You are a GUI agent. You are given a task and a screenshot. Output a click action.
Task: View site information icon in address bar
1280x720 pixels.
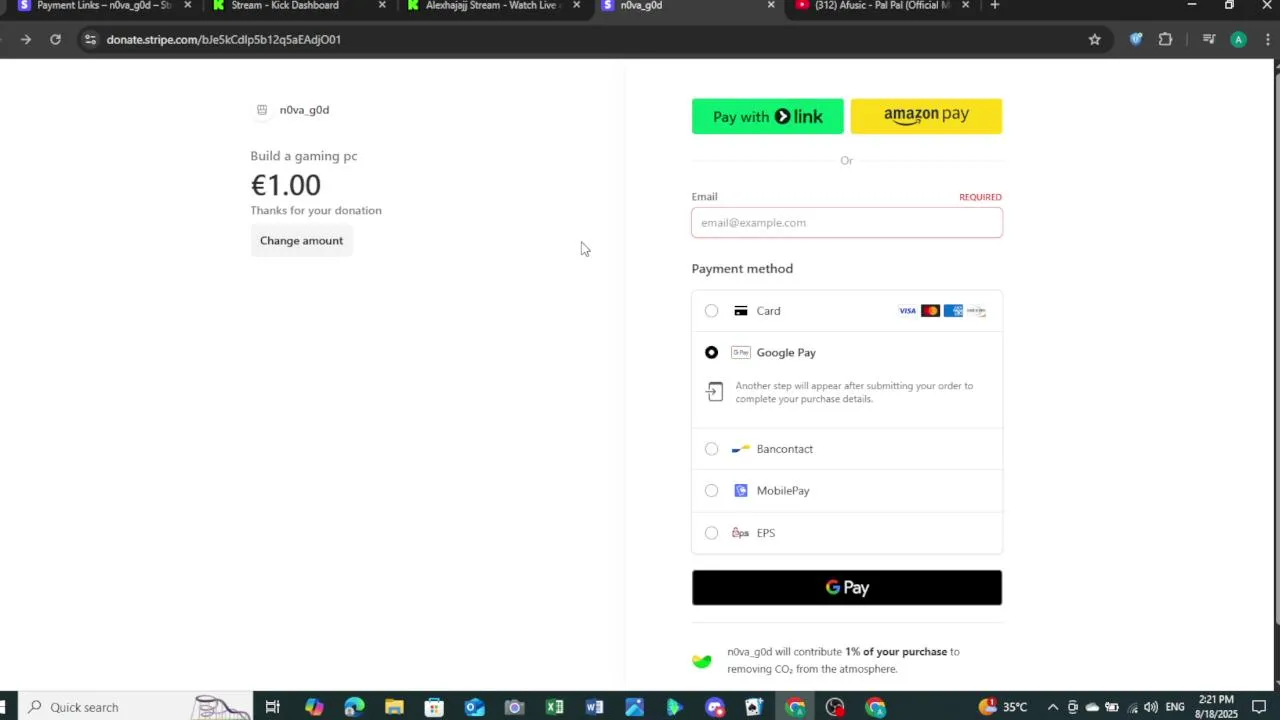(x=90, y=39)
